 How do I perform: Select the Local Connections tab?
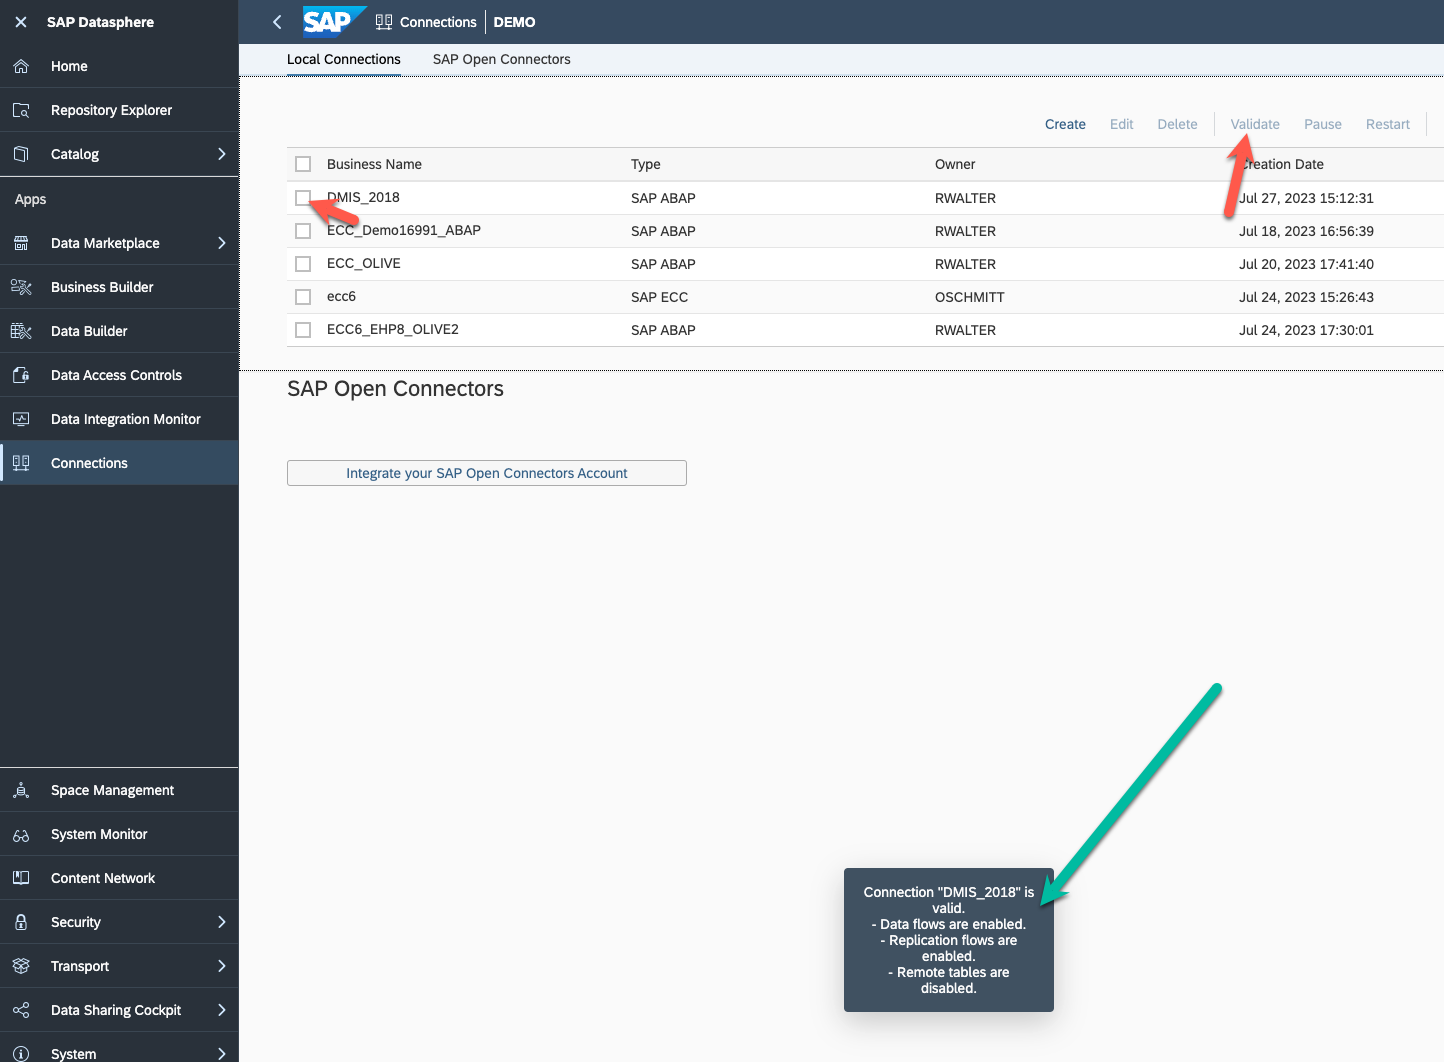tap(343, 59)
